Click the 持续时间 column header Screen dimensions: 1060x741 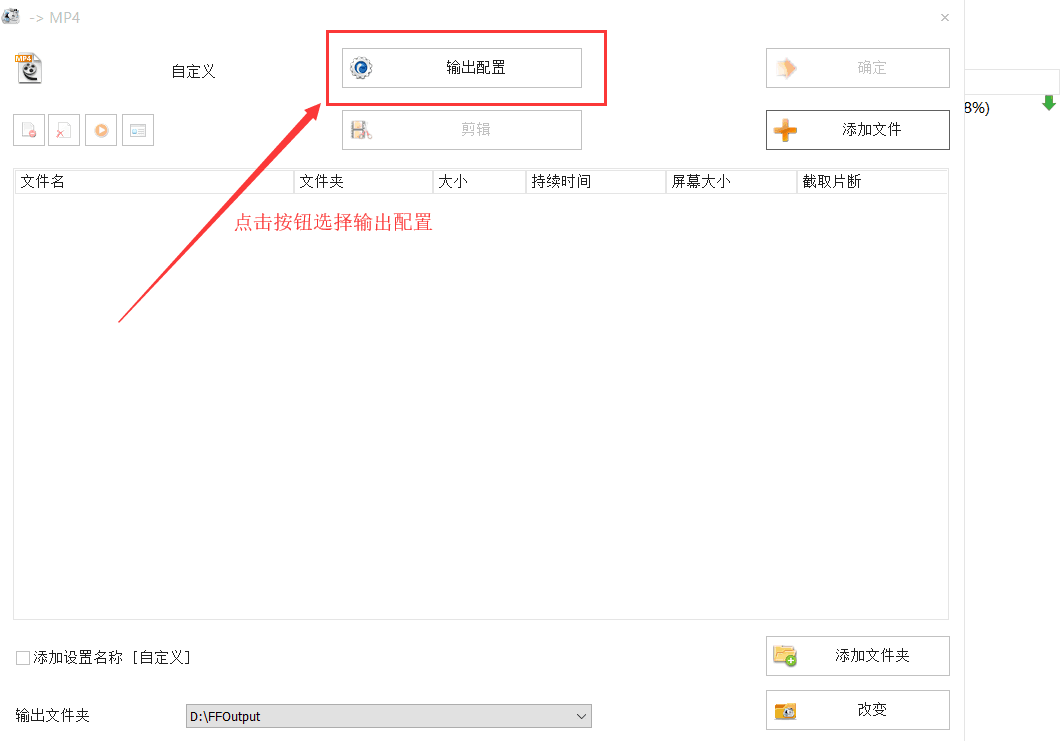click(x=595, y=181)
